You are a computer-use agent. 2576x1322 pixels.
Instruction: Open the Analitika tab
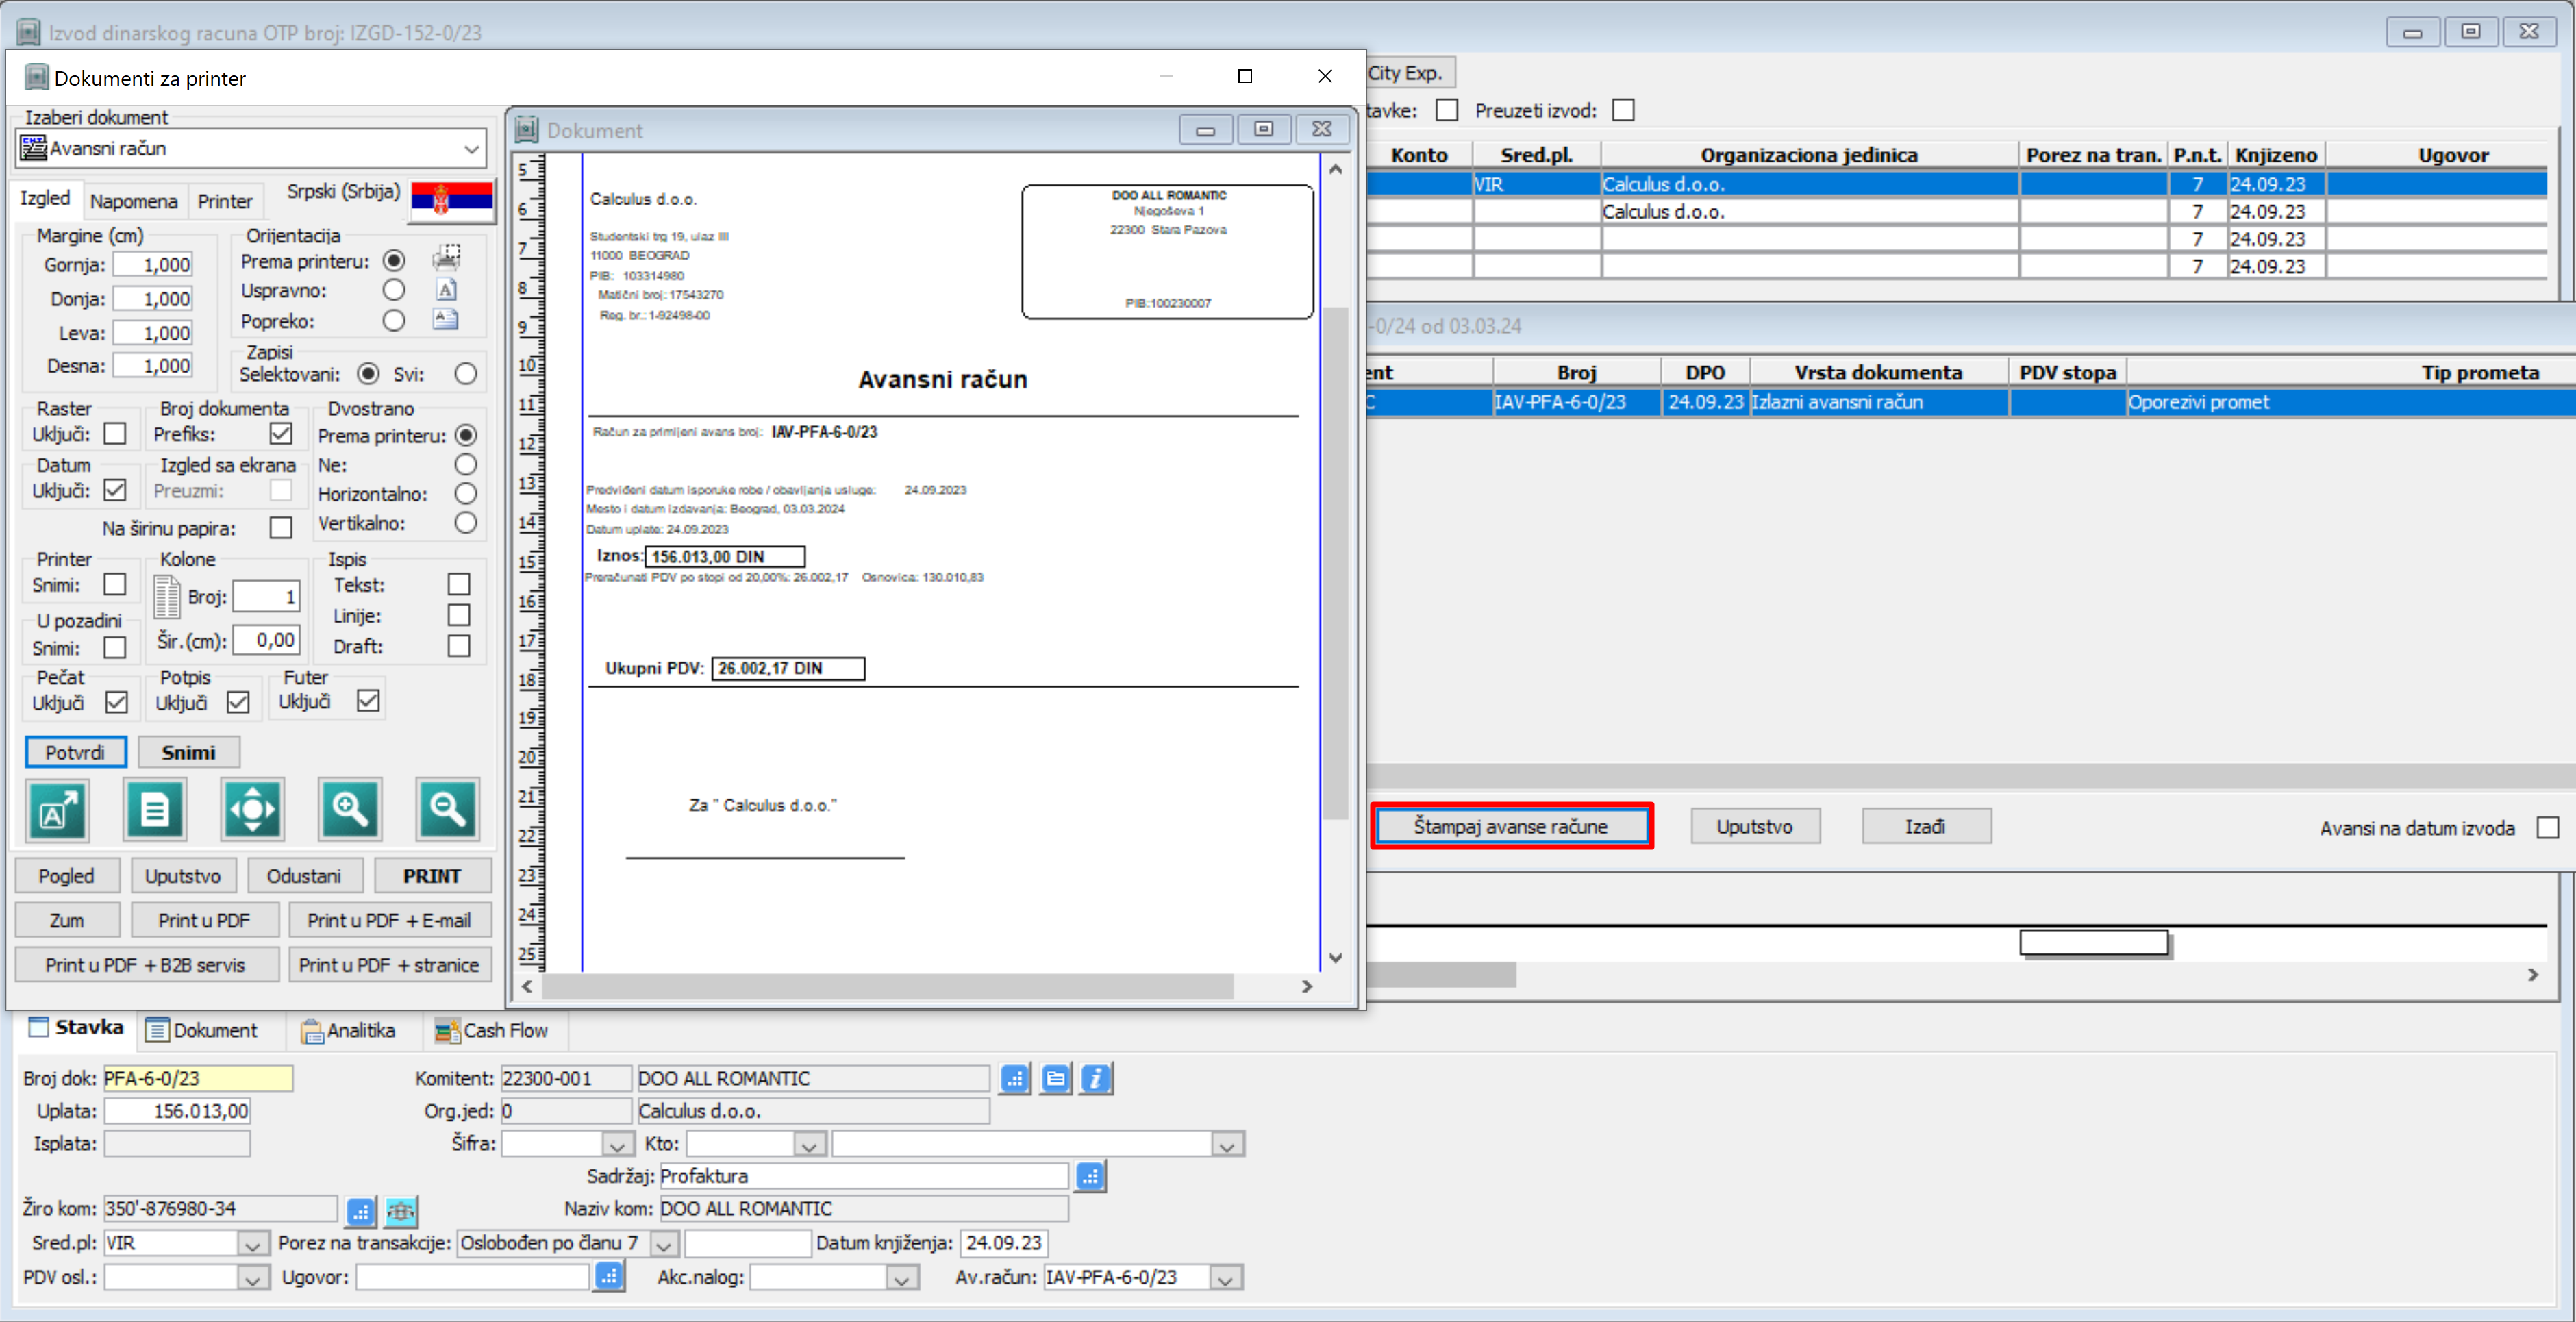(349, 1030)
